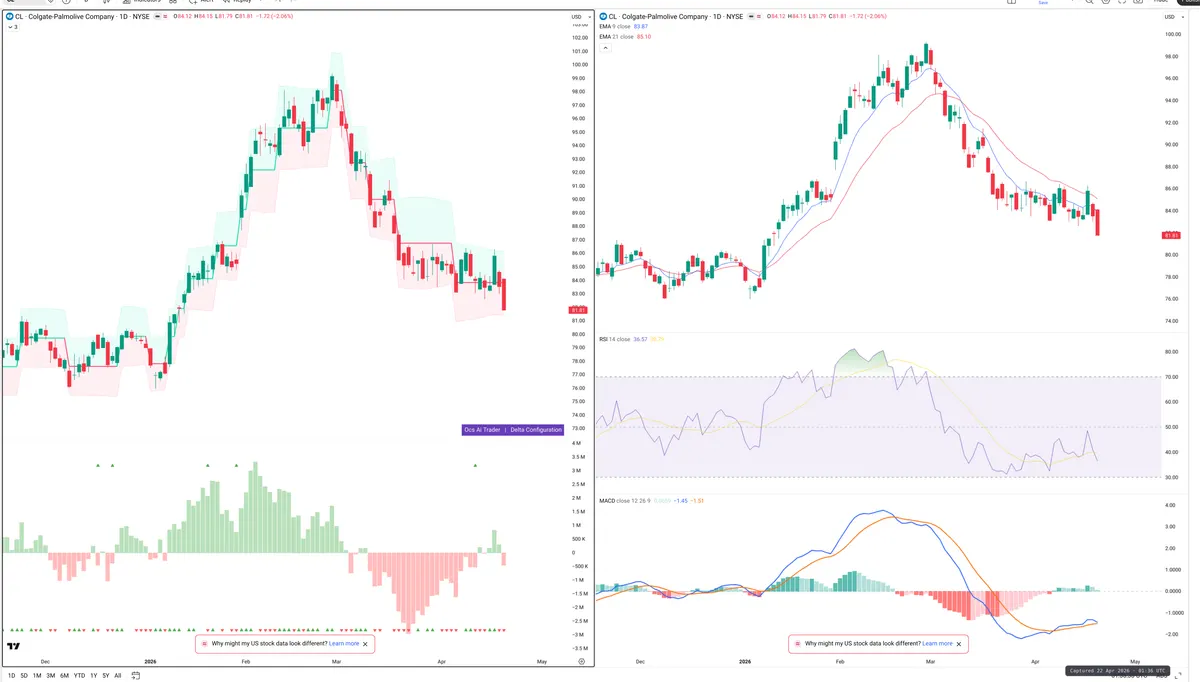The image size is (1200, 682).
Task: Select 1M time range
Action: tap(37, 676)
